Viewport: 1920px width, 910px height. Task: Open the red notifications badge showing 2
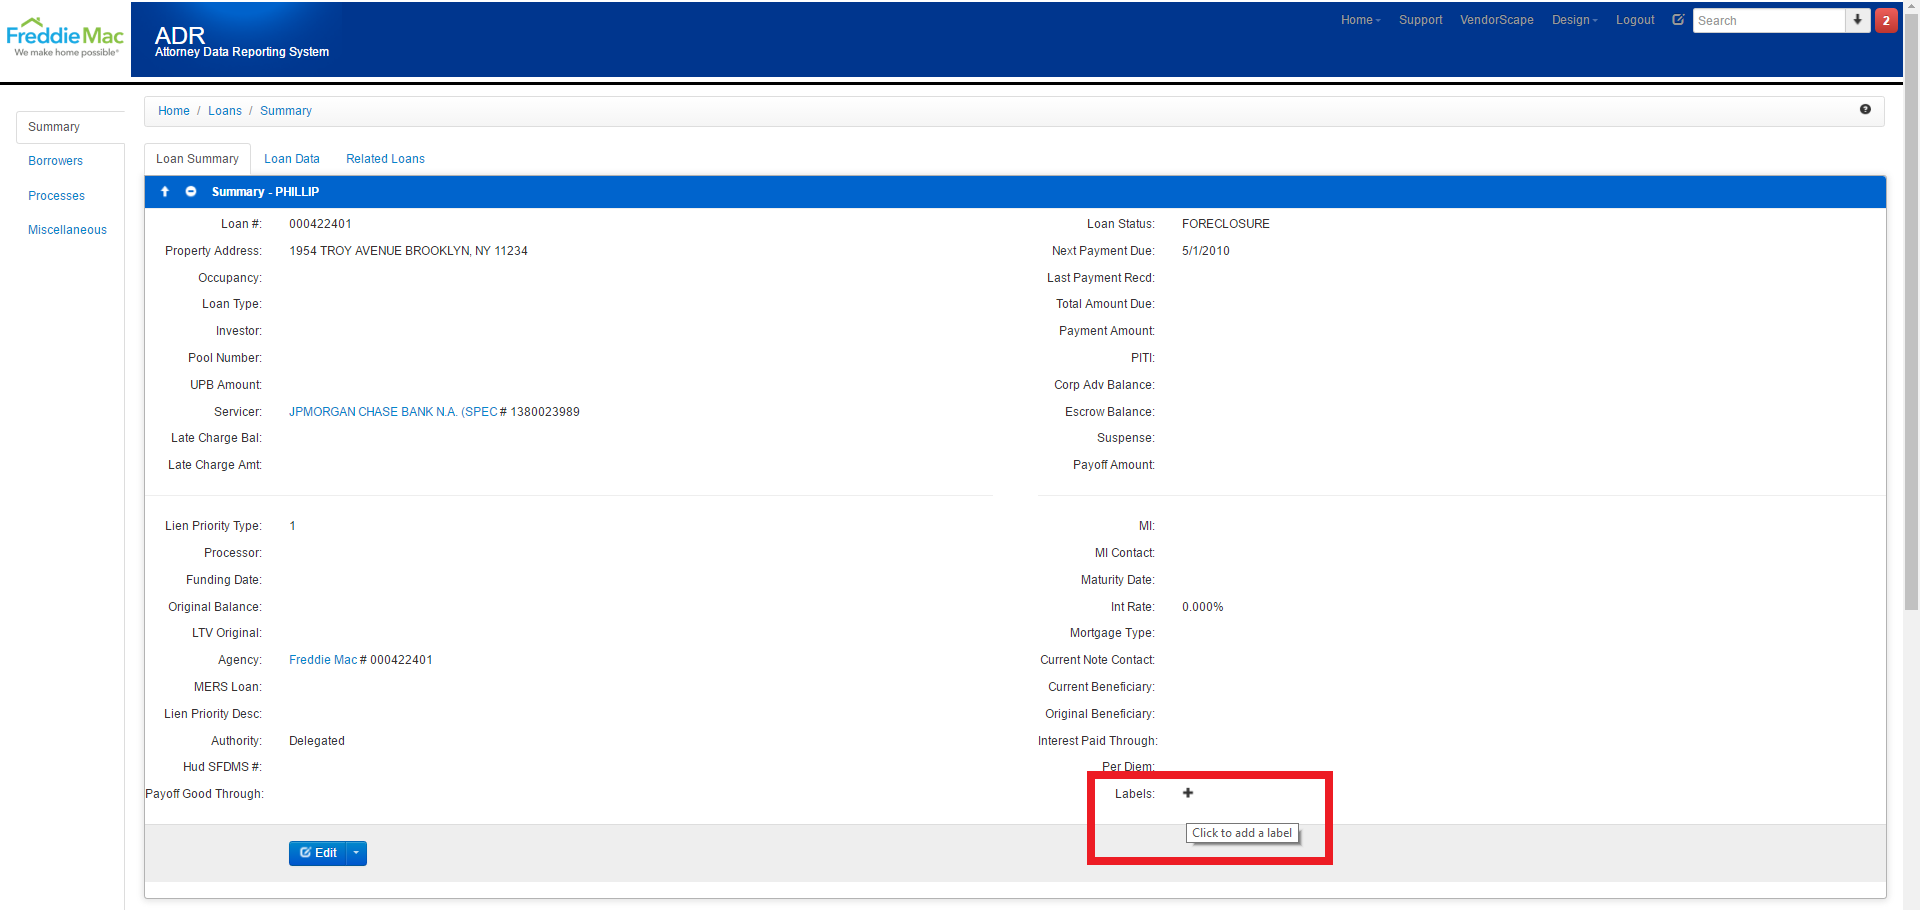1886,20
